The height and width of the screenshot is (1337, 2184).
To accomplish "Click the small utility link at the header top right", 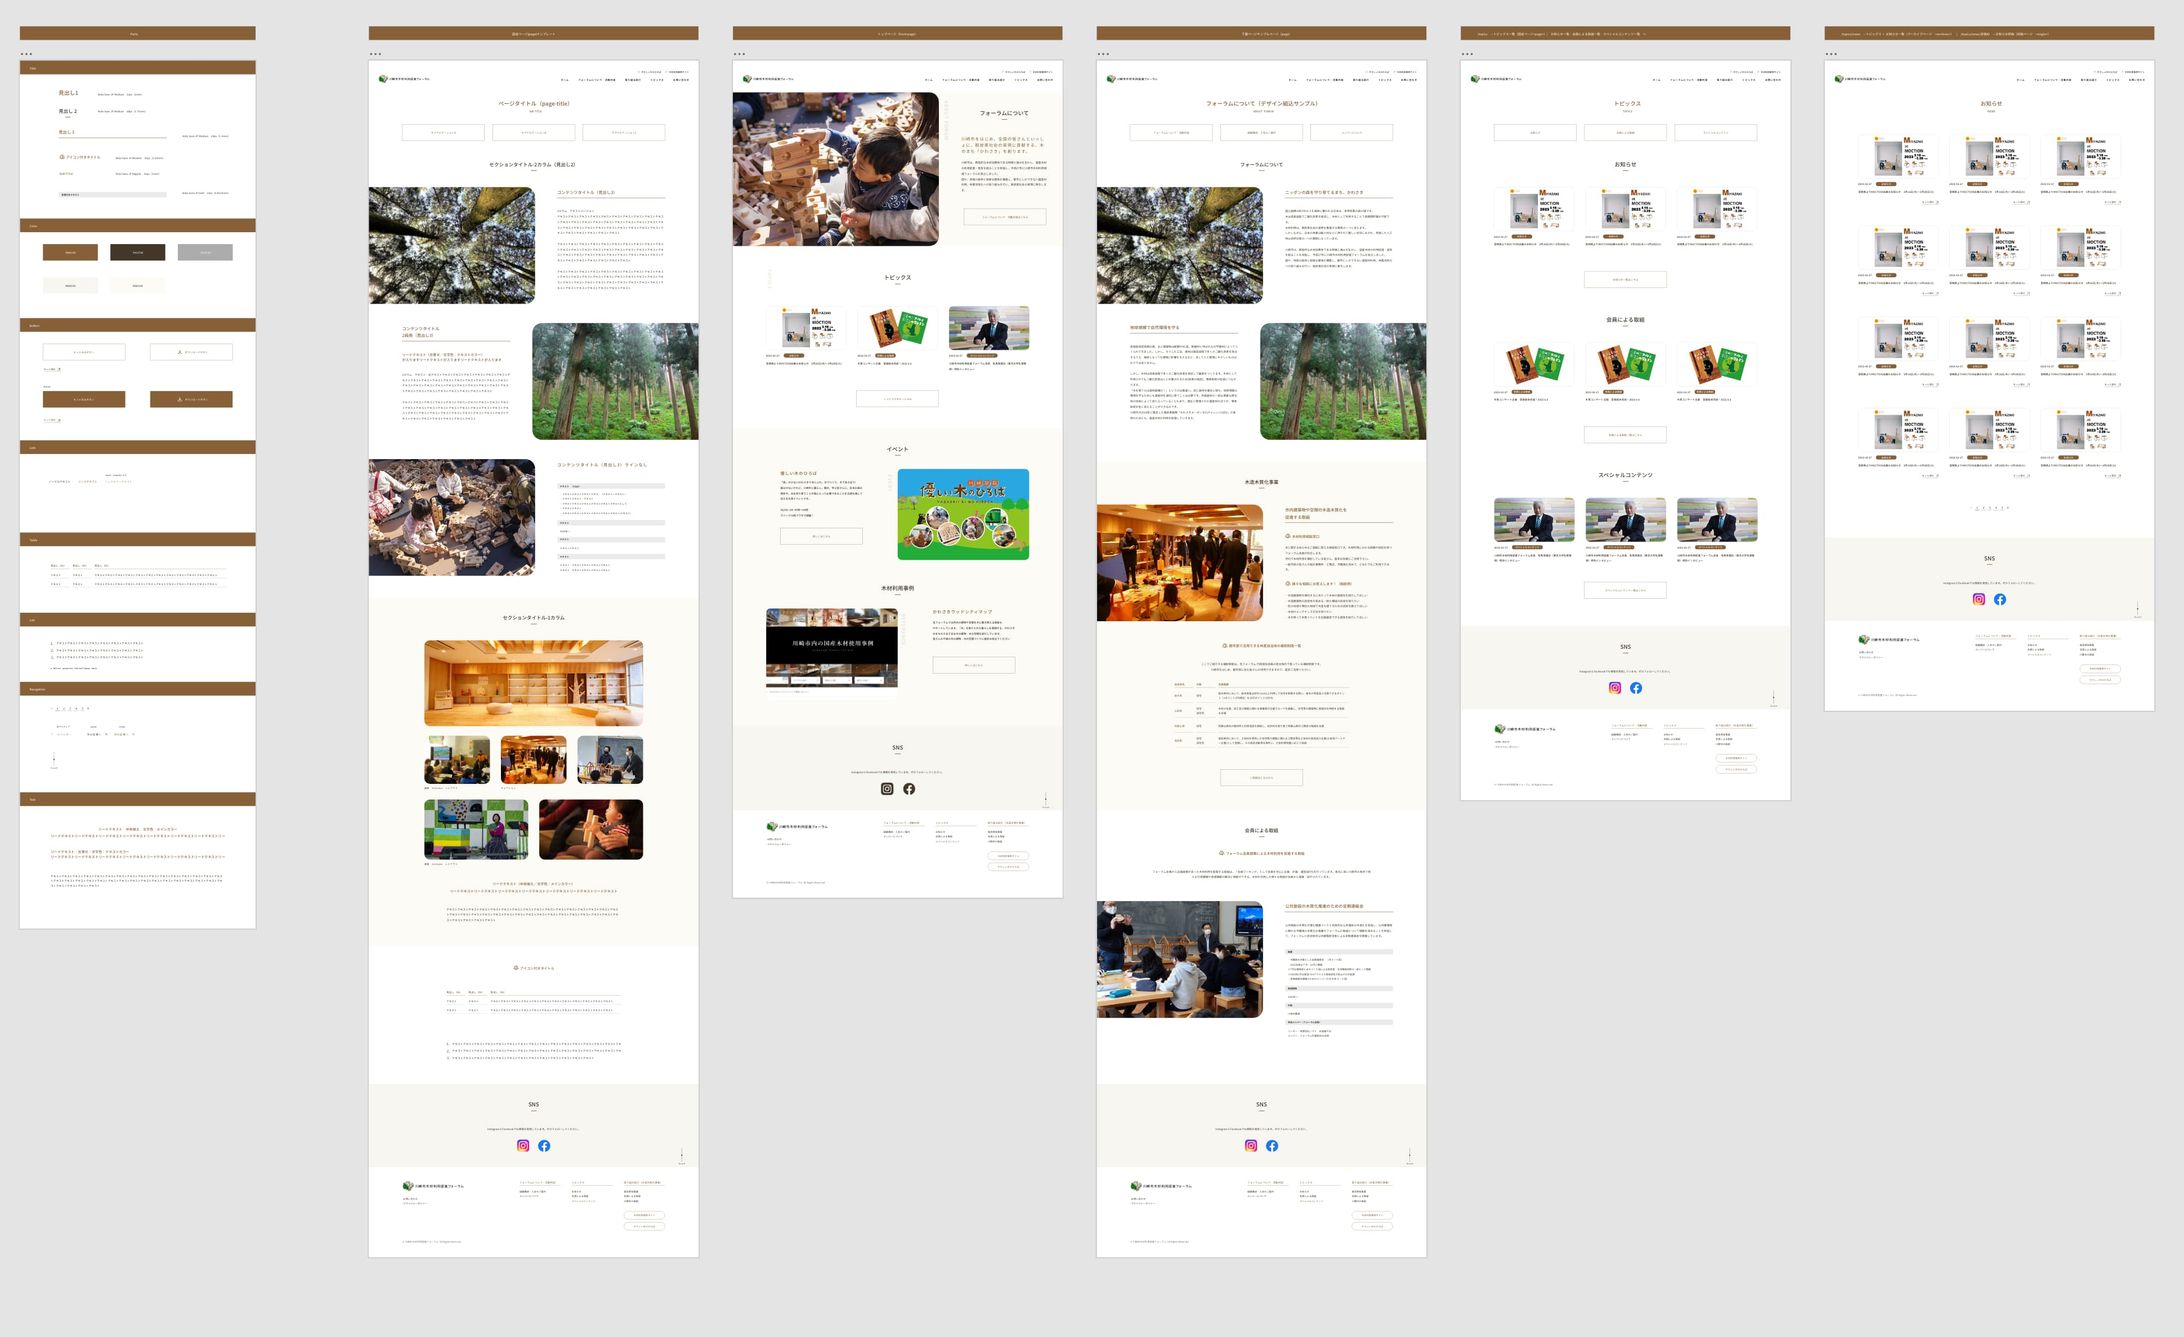I will 649,72.
